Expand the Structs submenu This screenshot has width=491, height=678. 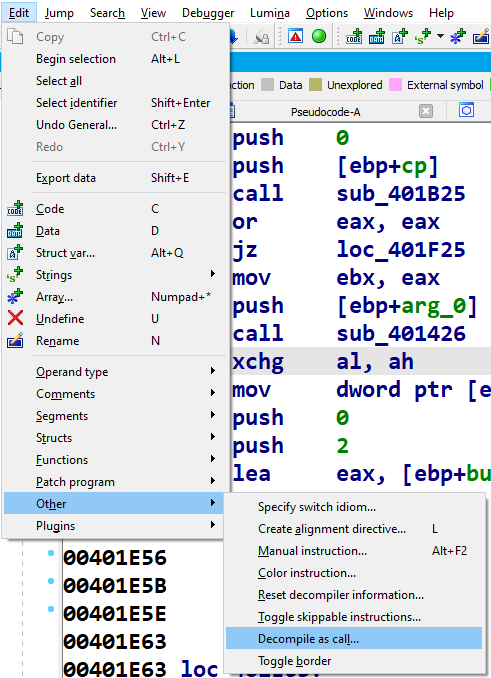[212, 437]
